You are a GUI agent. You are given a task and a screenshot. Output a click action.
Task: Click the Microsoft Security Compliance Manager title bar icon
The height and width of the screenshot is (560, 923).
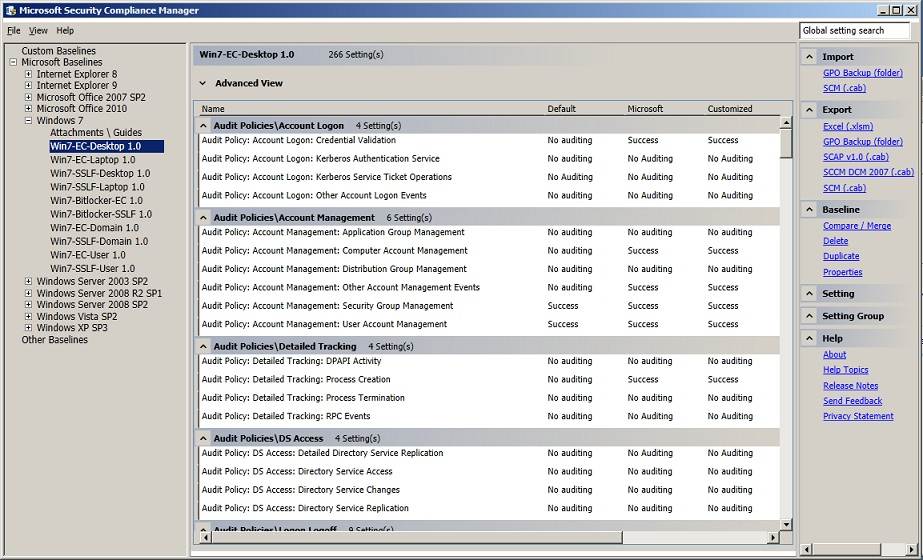click(9, 10)
